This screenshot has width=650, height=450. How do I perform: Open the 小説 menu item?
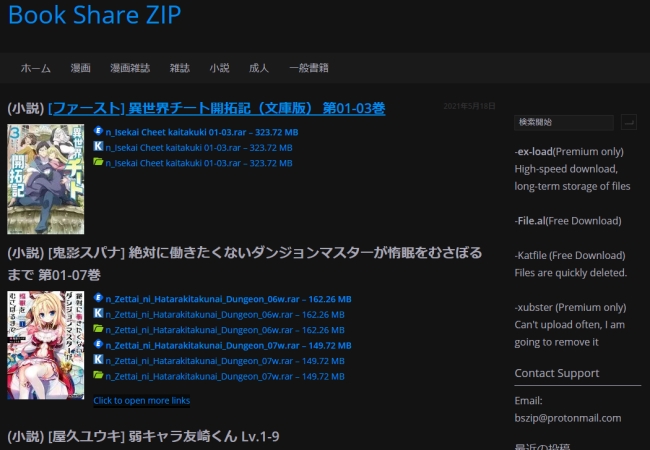click(219, 68)
